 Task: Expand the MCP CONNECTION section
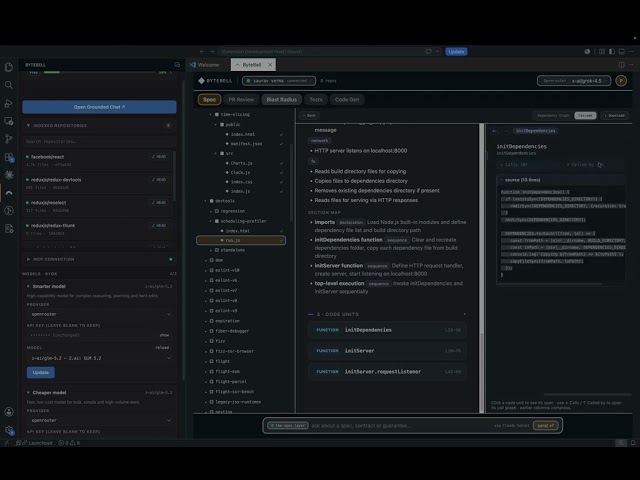tap(98, 259)
